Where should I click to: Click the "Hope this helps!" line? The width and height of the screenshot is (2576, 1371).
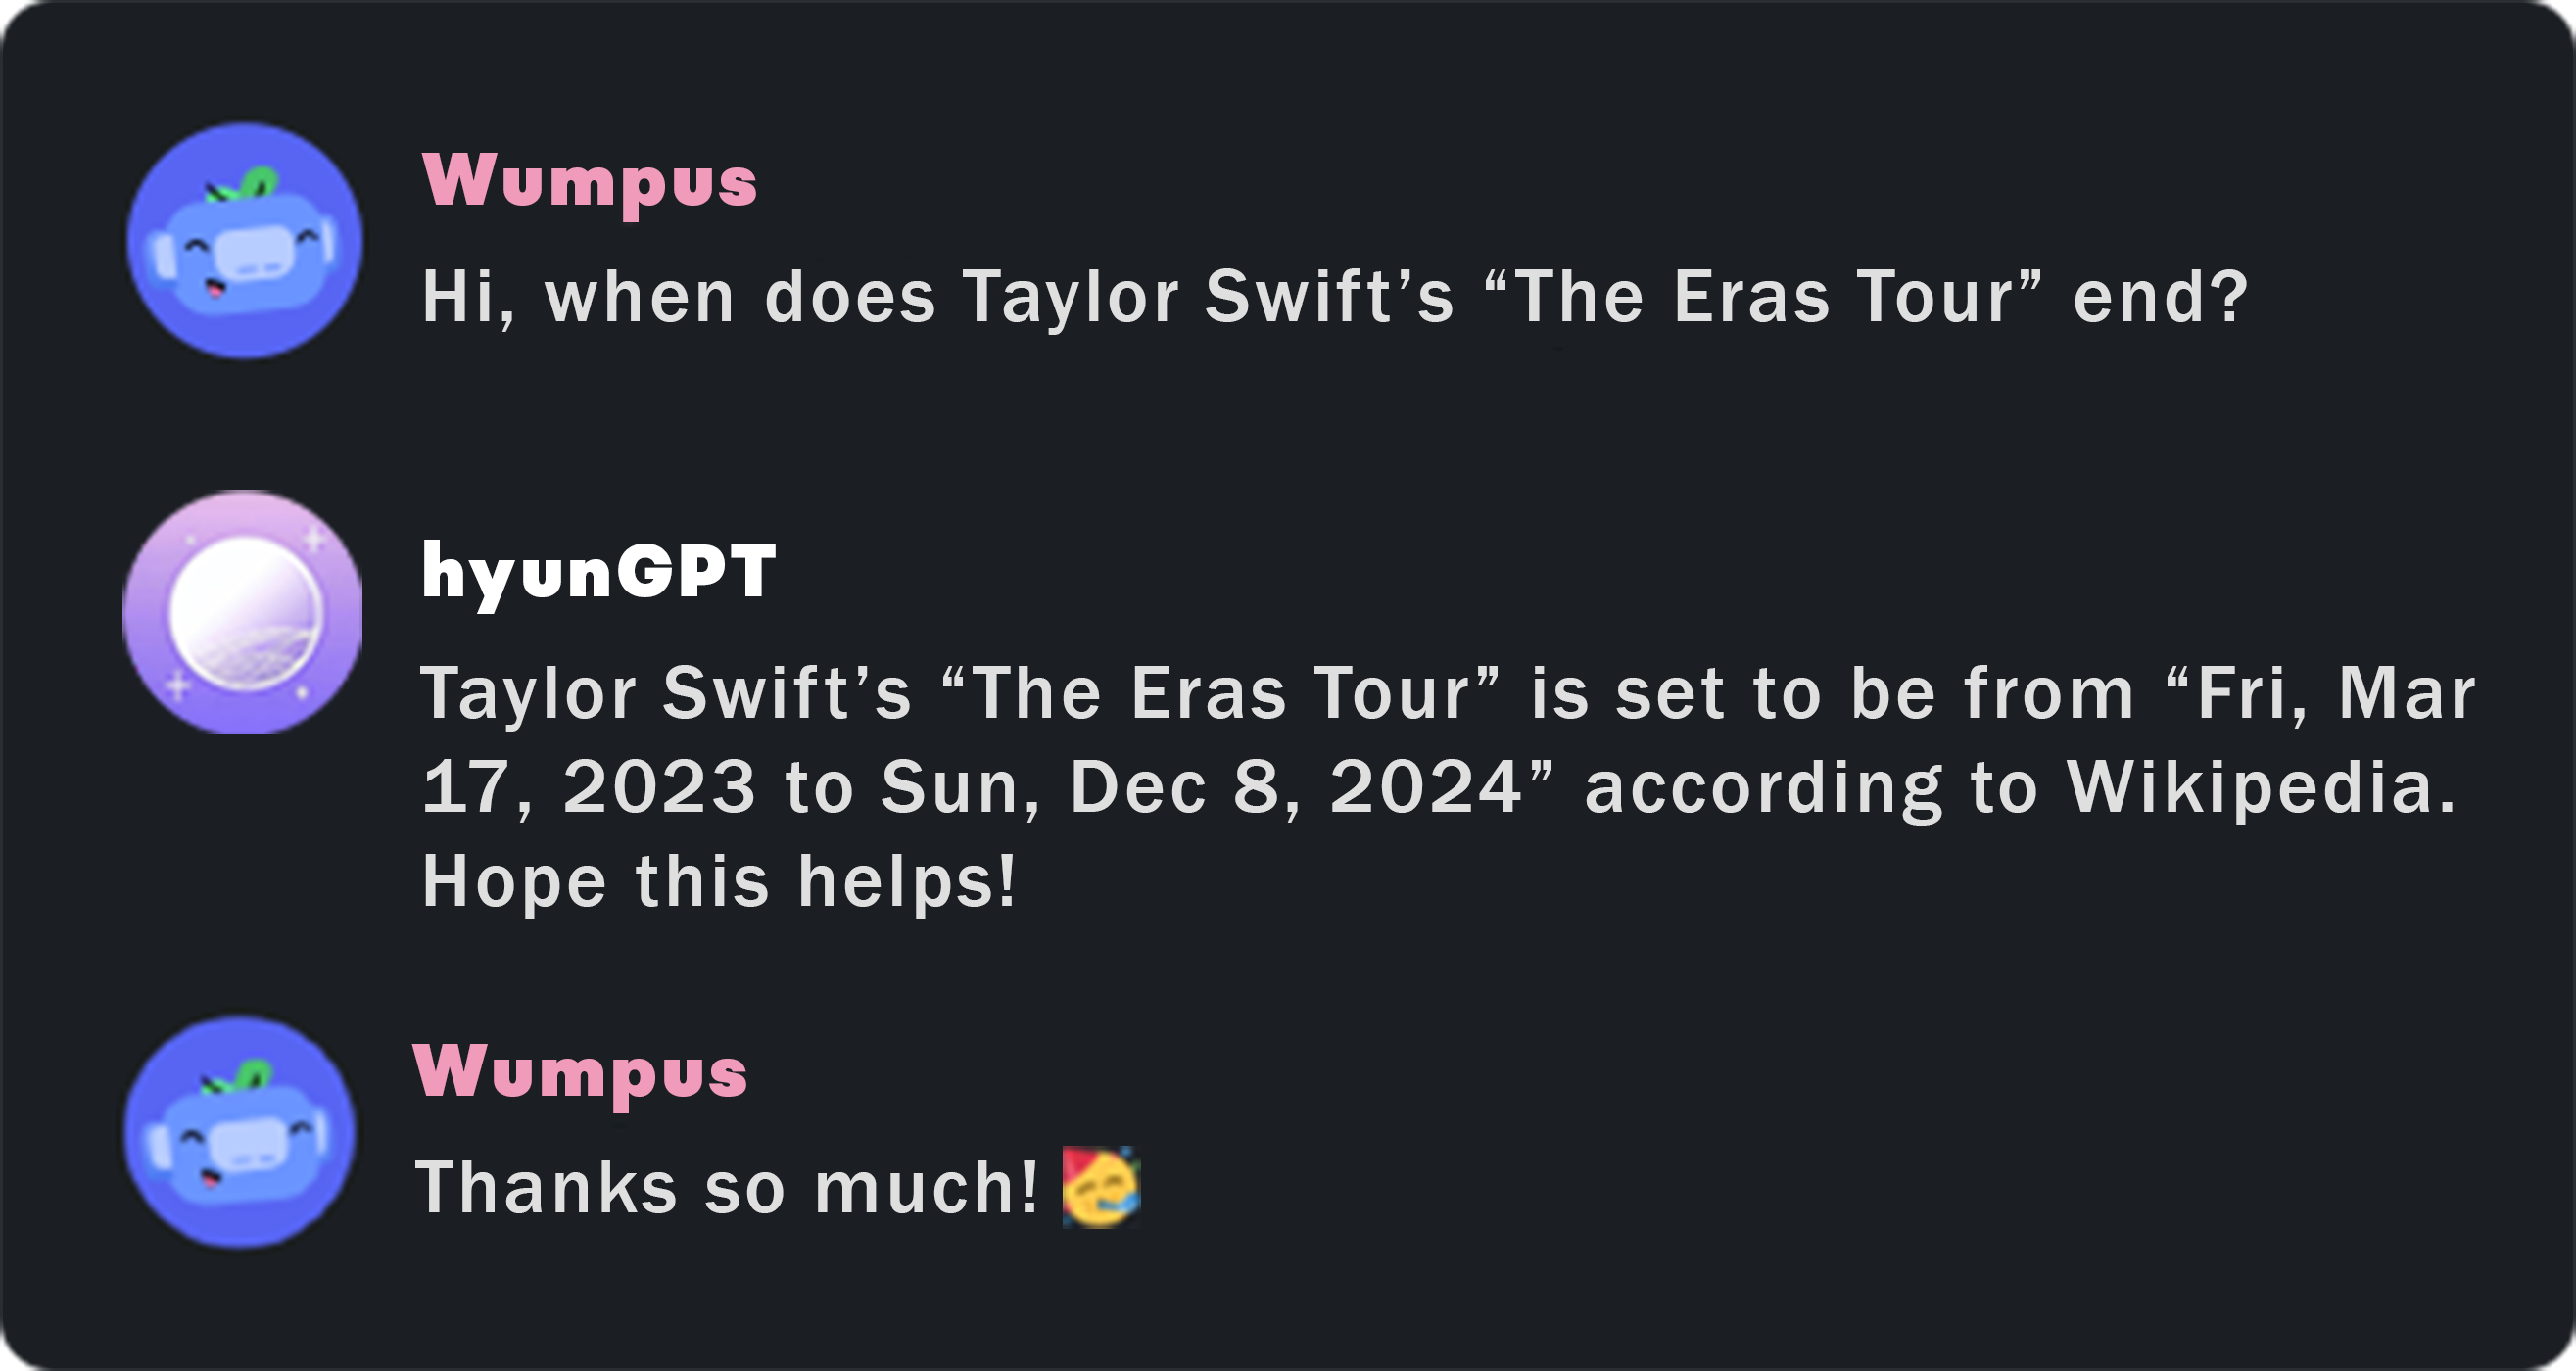coord(718,882)
